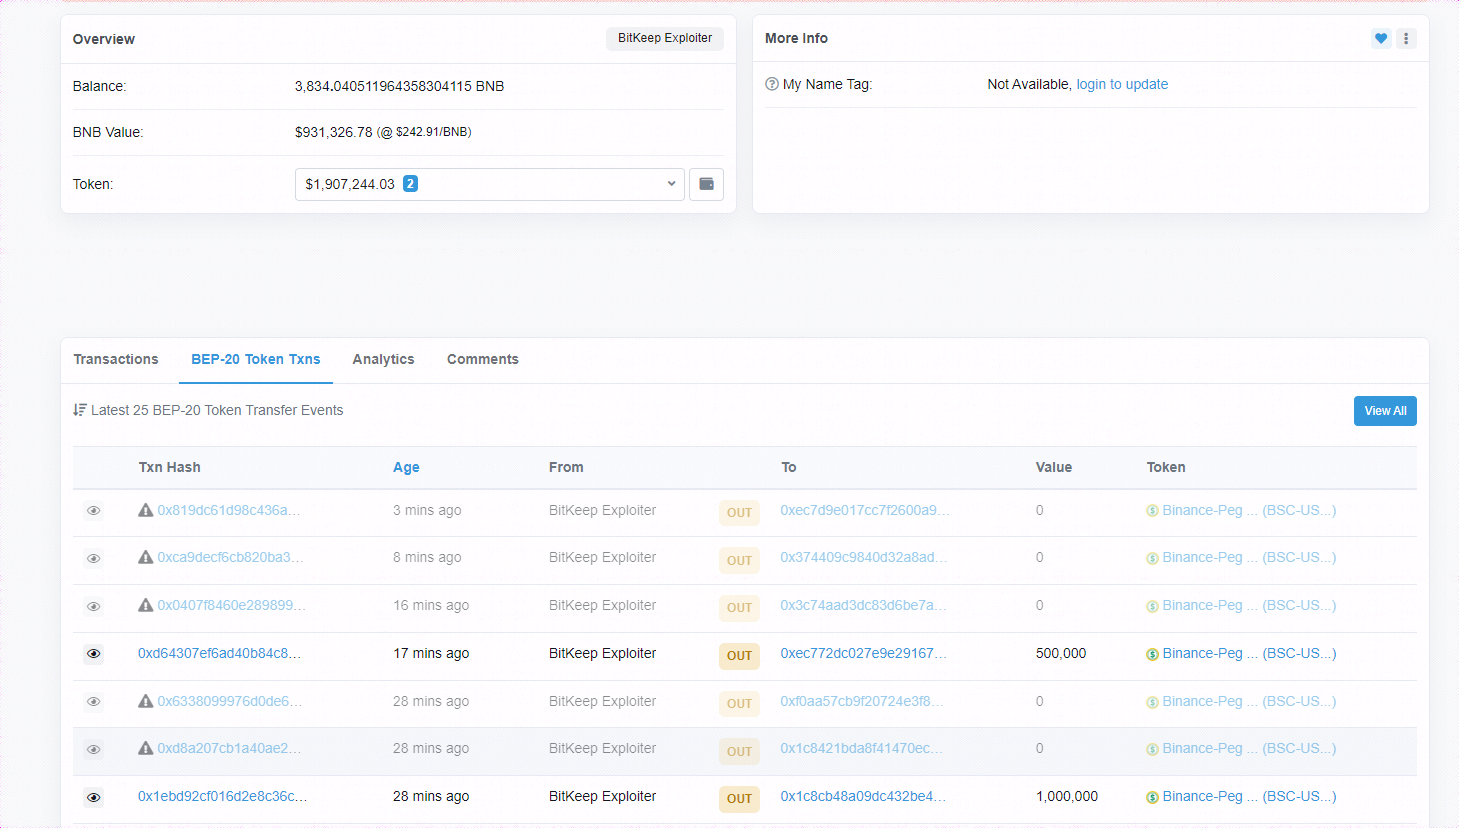Click the OUT badge in 1,000,000 value row
1459x828 pixels.
[739, 799]
